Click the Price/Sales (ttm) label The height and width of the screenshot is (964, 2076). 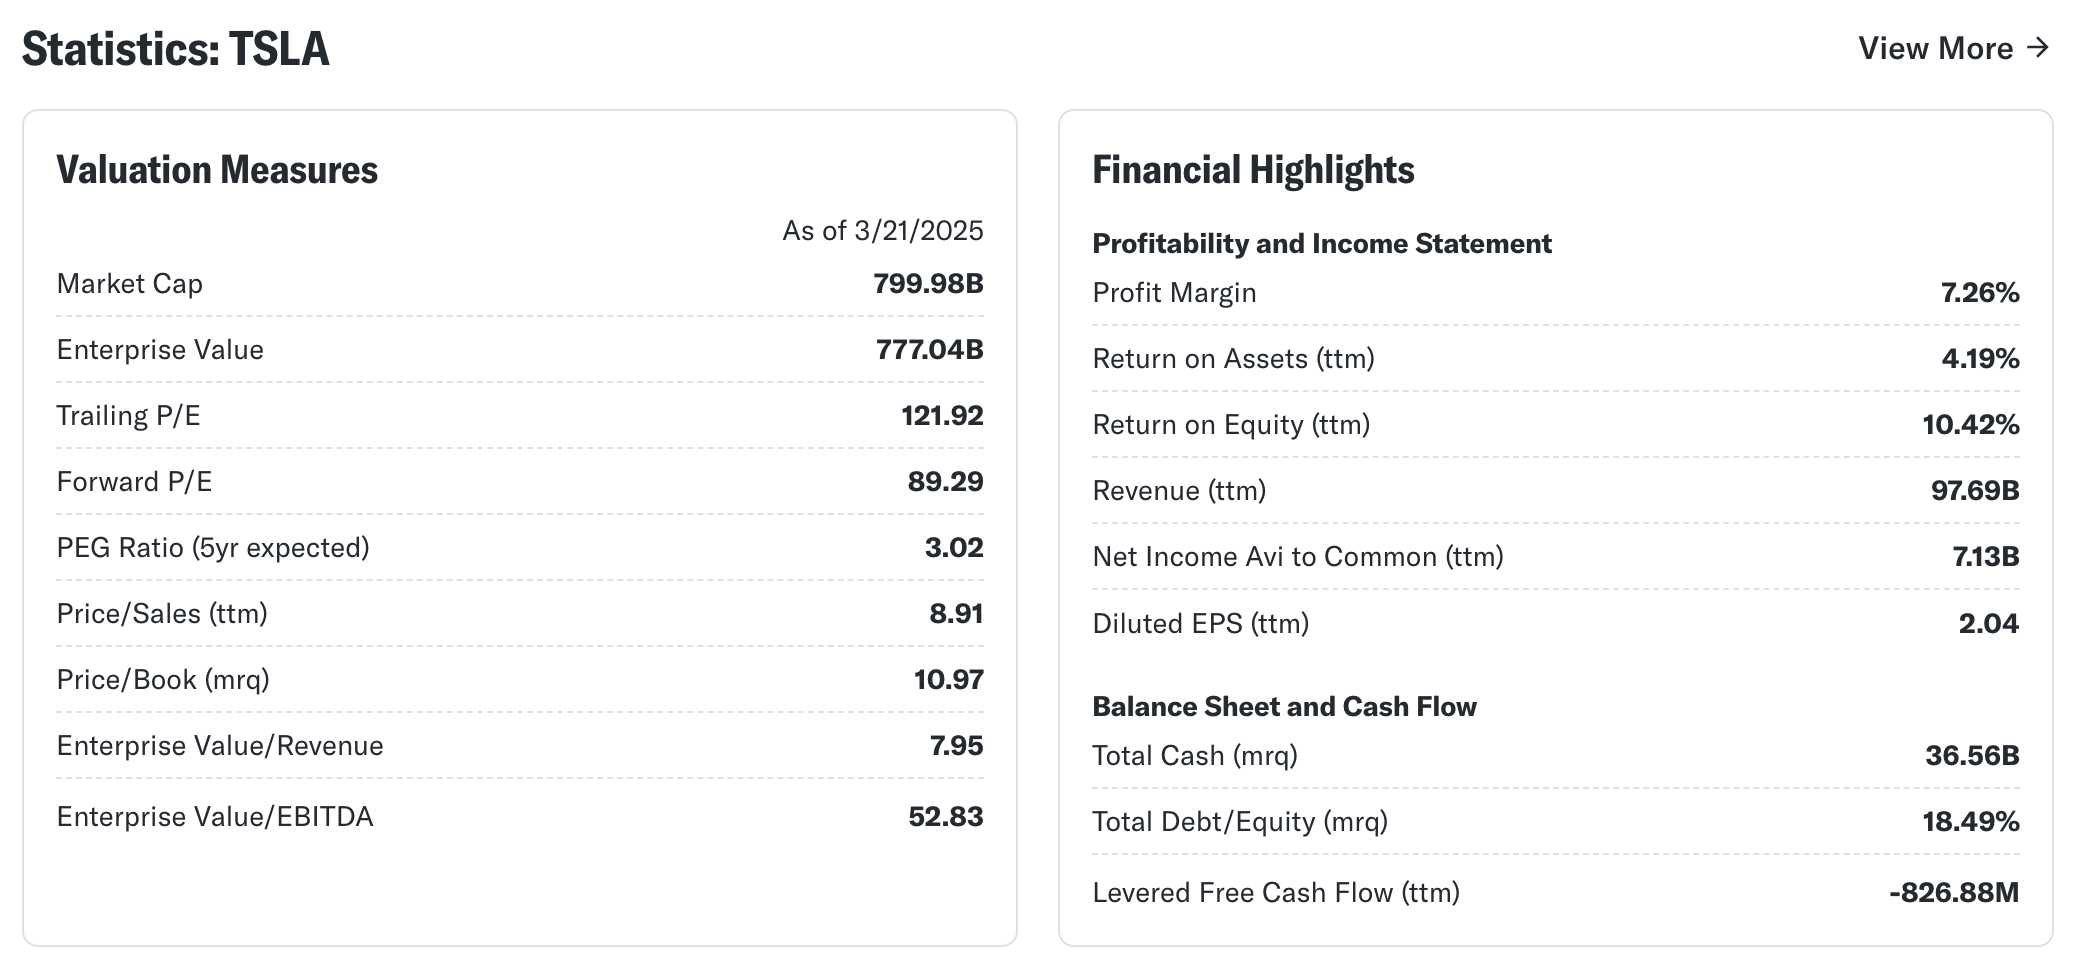pos(162,614)
